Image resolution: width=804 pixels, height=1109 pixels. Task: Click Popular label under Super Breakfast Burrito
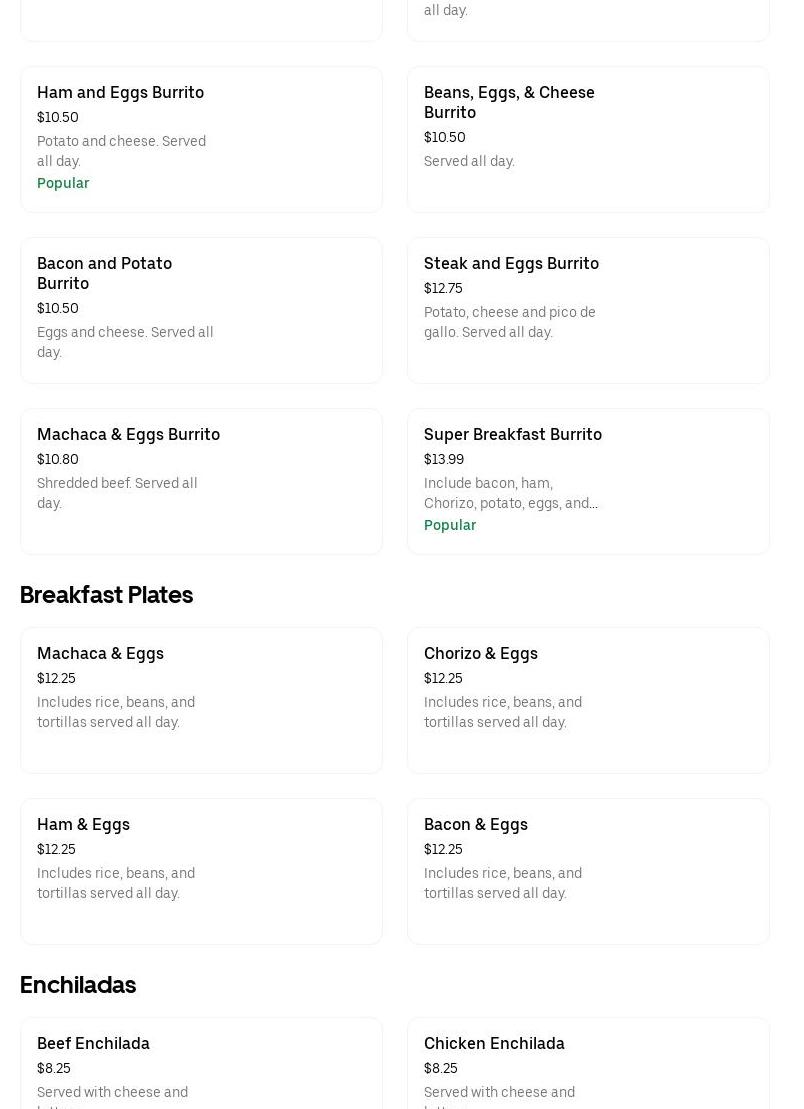(450, 526)
